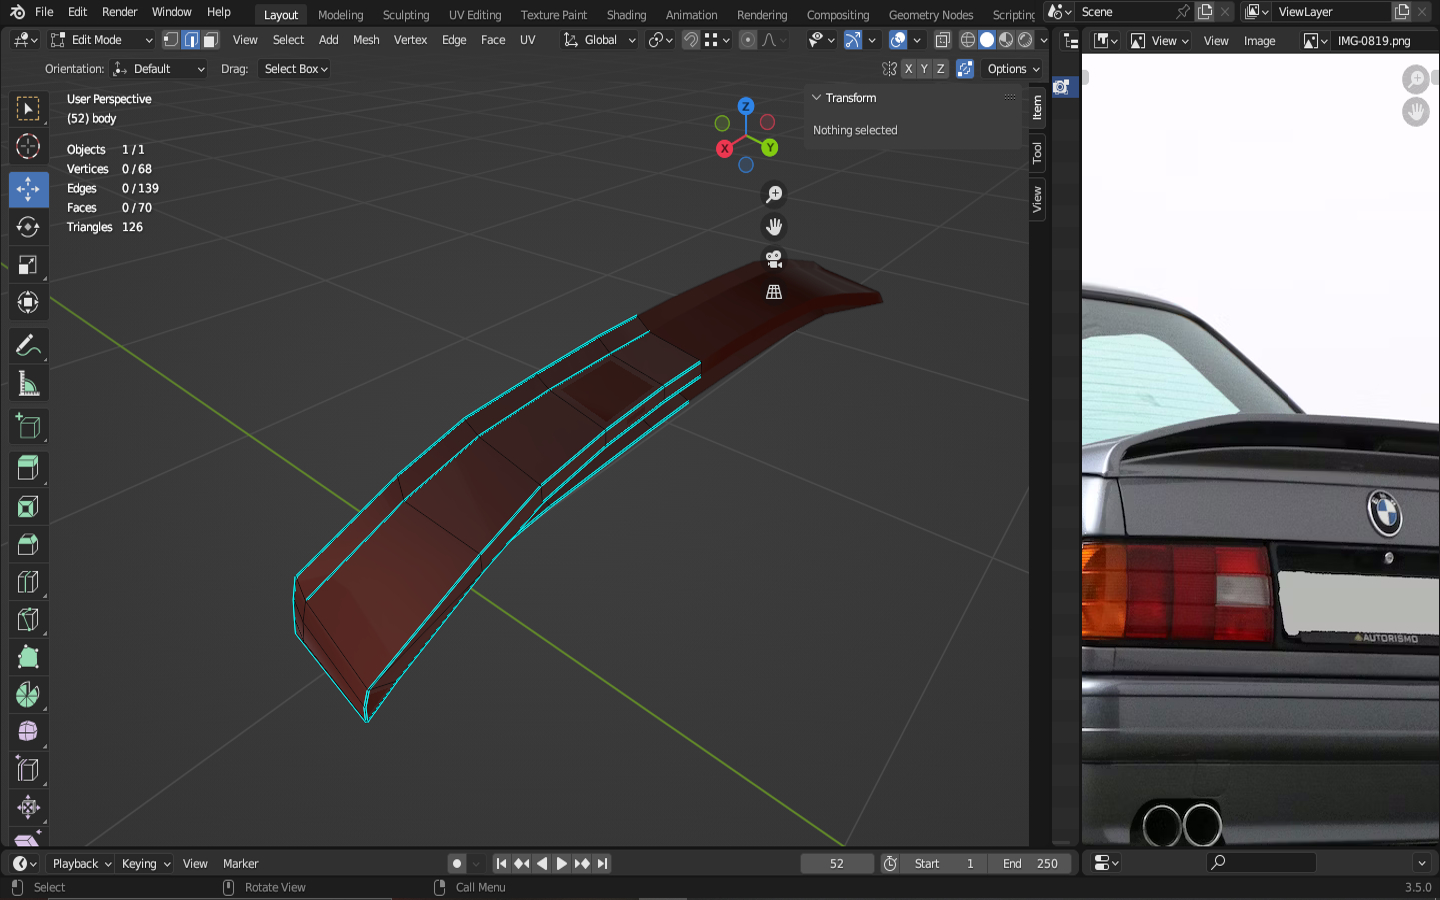1440x900 pixels.
Task: Click the current frame field showing 52
Action: (x=836, y=864)
